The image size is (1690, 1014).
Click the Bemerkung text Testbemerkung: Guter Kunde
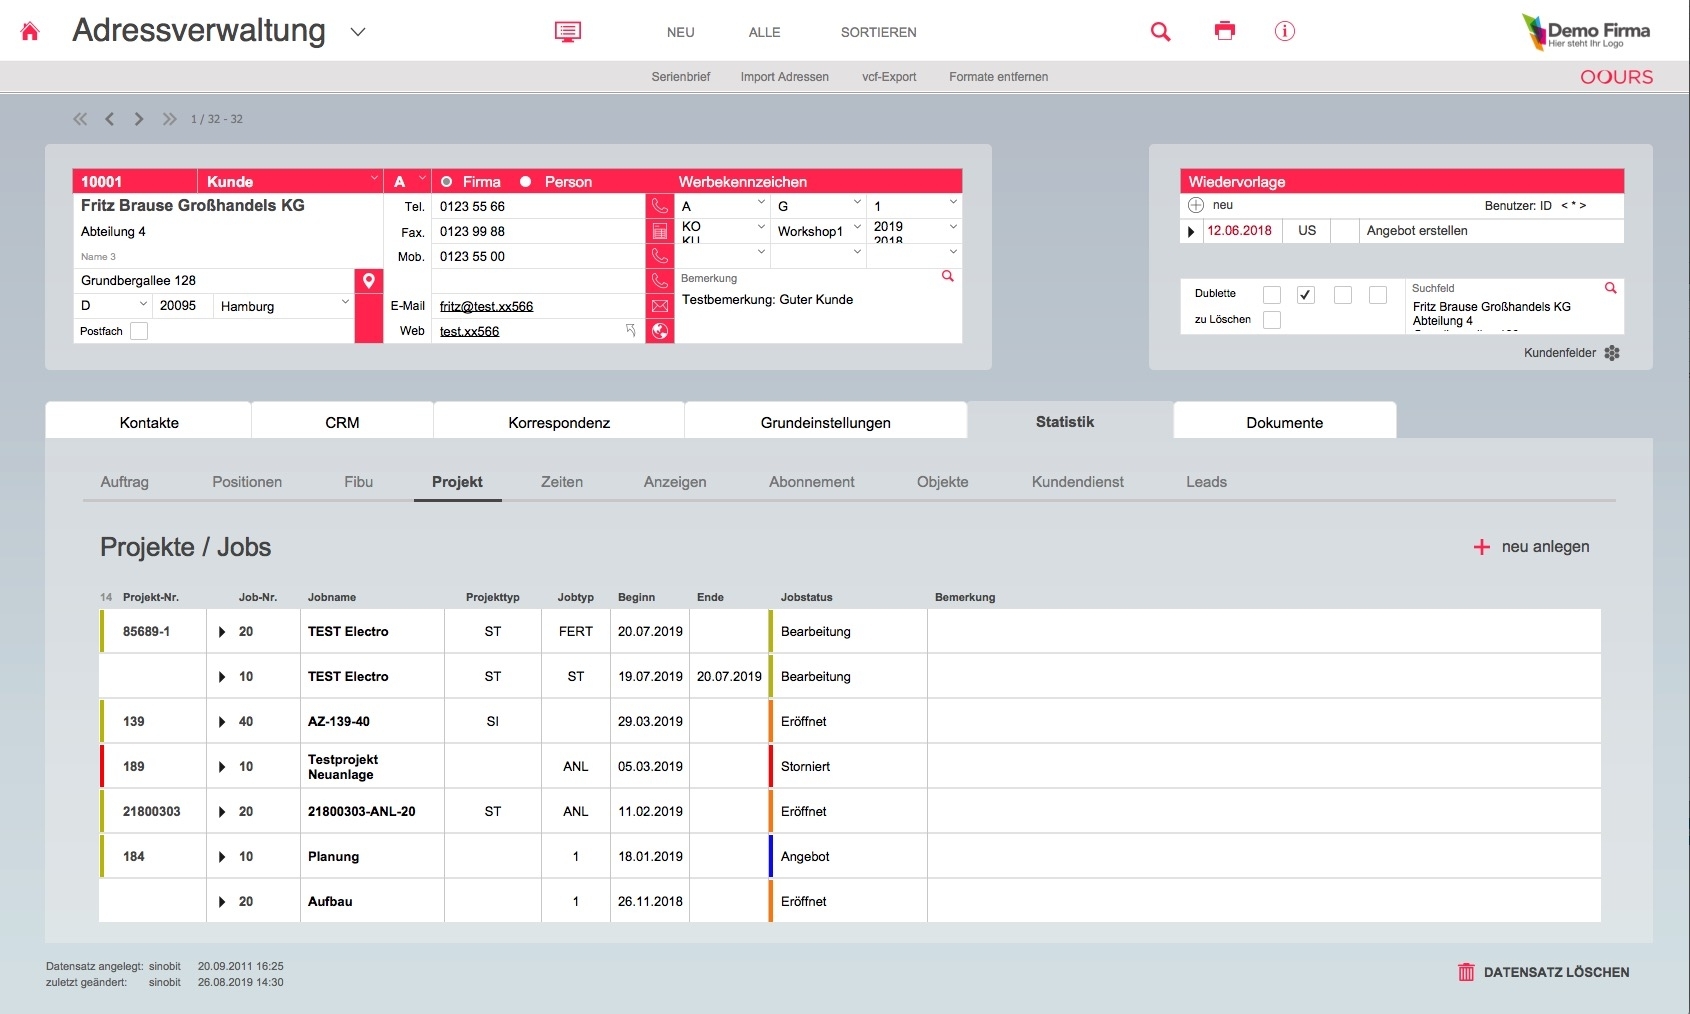(768, 300)
